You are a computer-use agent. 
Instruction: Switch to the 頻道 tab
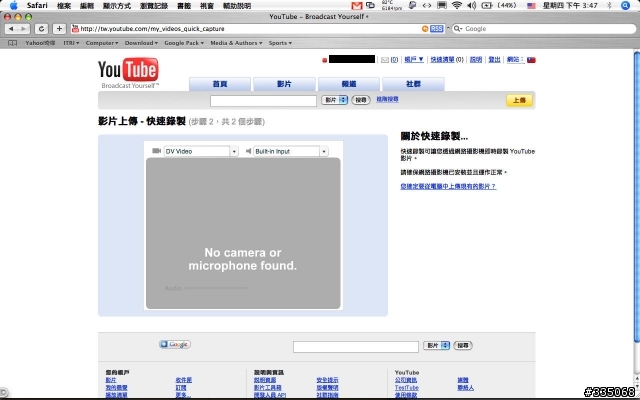[x=349, y=84]
